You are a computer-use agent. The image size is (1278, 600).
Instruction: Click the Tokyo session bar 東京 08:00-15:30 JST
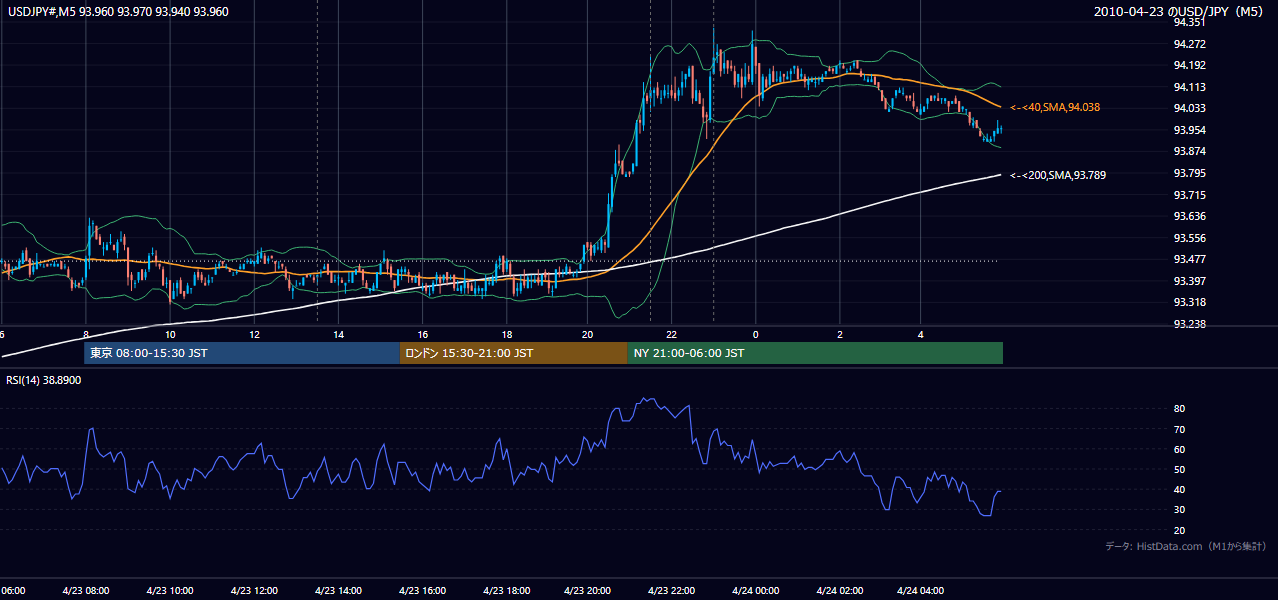(x=242, y=353)
